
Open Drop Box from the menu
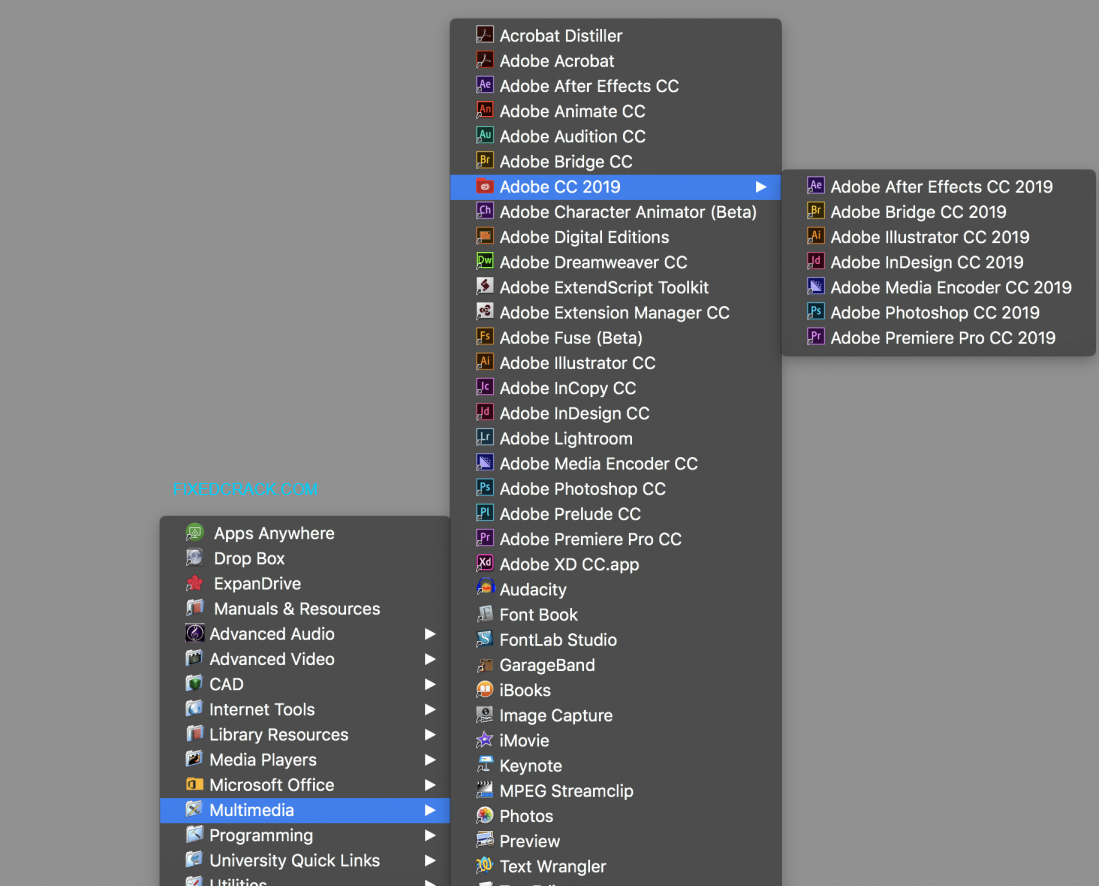point(305,559)
